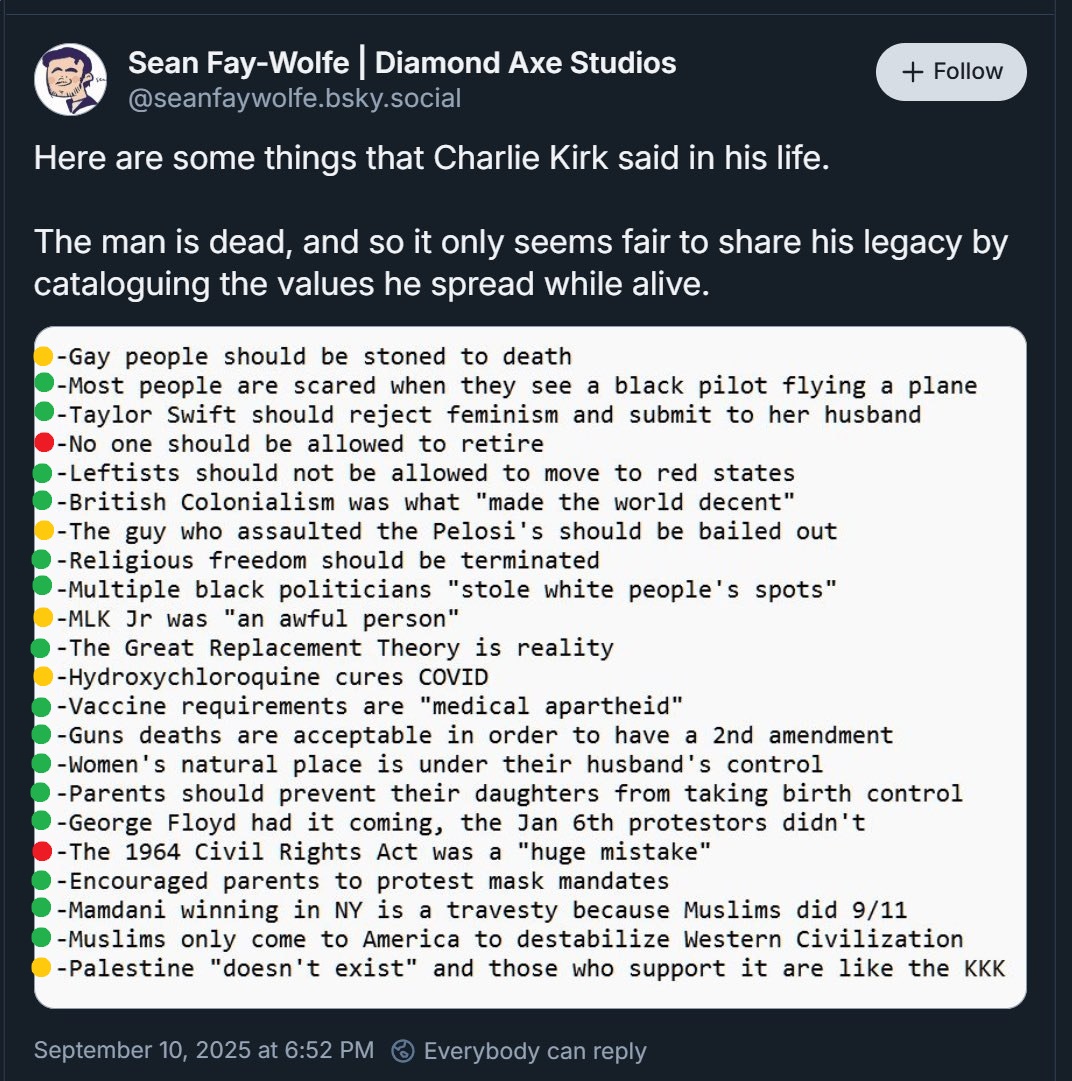This screenshot has height=1081, width=1072.
Task: Open Sean Fay-Wolfe's profile avatar
Action: (70, 79)
